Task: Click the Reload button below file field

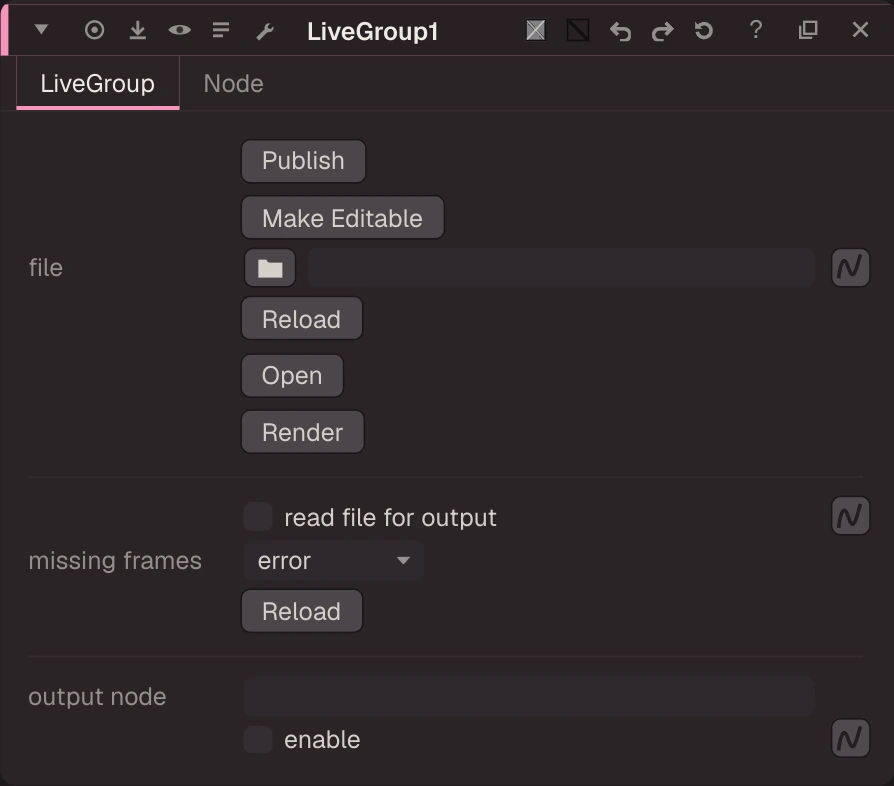Action: pyautogui.click(x=302, y=319)
